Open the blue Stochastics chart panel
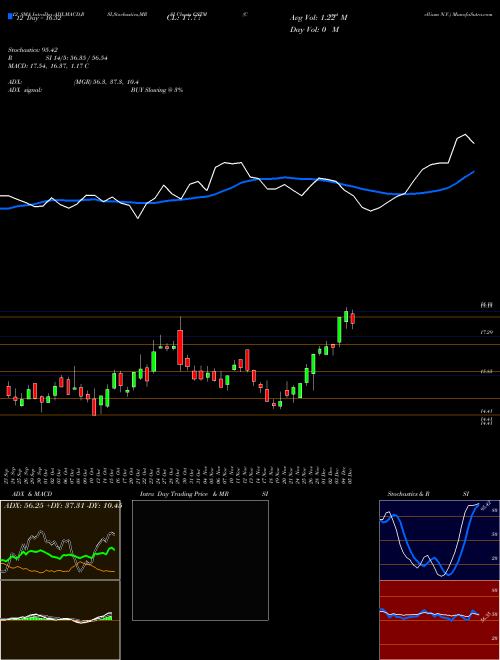 [x=439, y=540]
